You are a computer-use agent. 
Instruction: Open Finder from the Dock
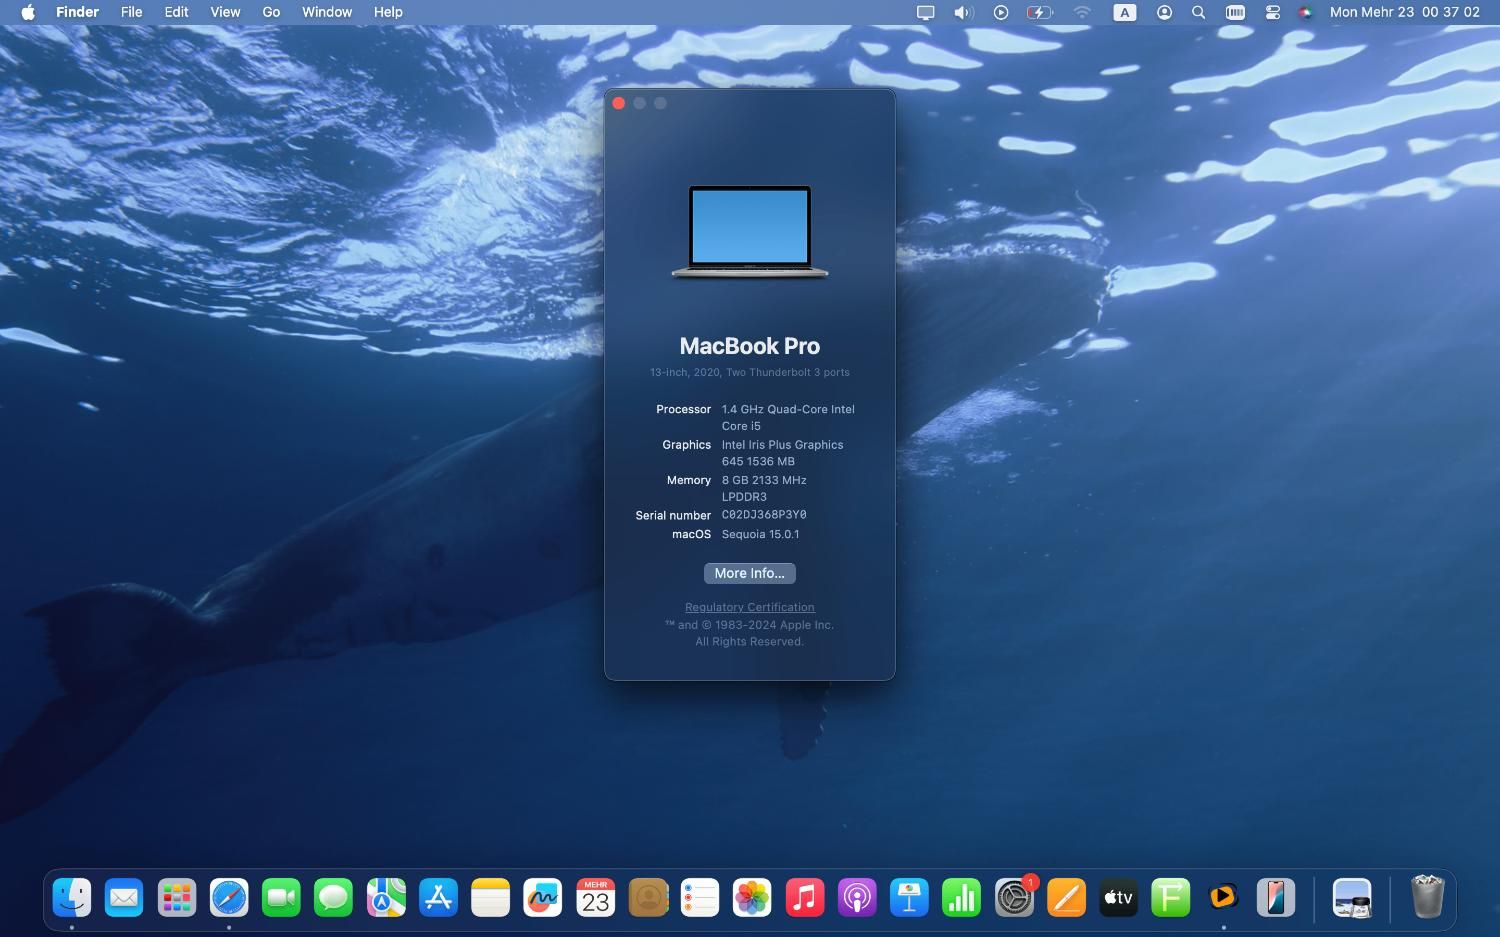click(x=72, y=897)
